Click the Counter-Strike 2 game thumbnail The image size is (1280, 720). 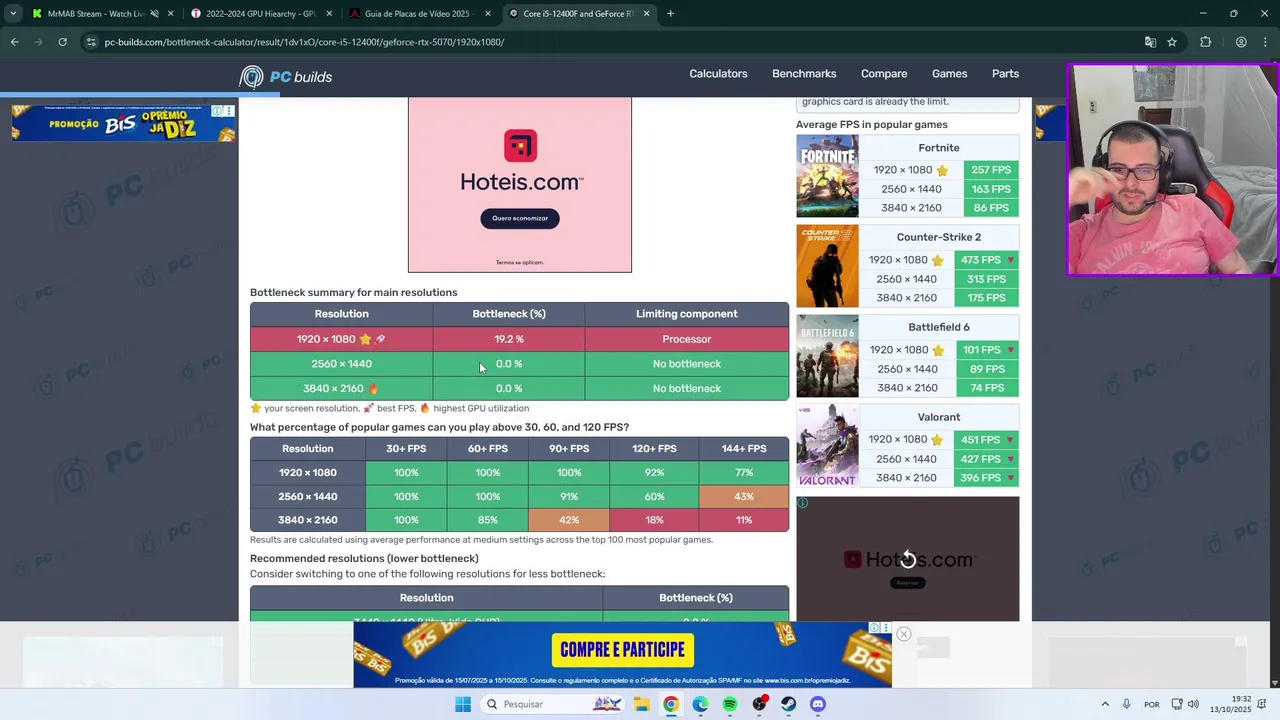click(x=827, y=266)
